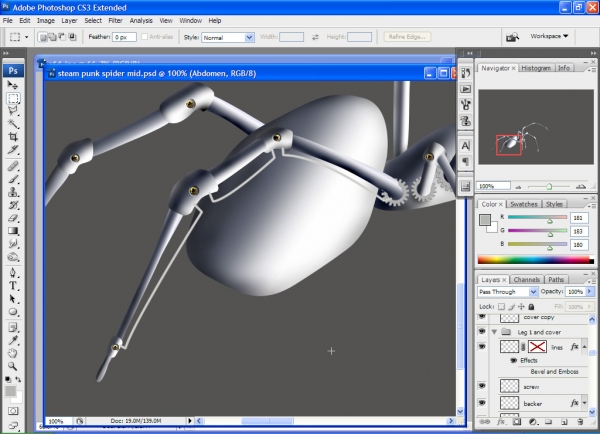
Task: Click the Go to Bridge icon
Action: coord(512,37)
